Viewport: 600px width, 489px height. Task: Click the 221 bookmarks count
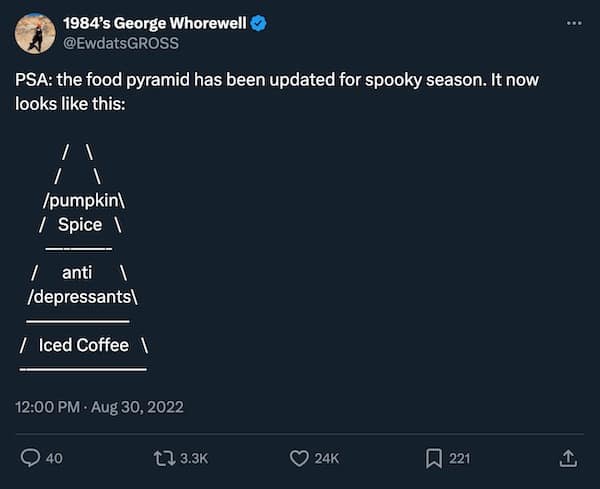point(460,458)
